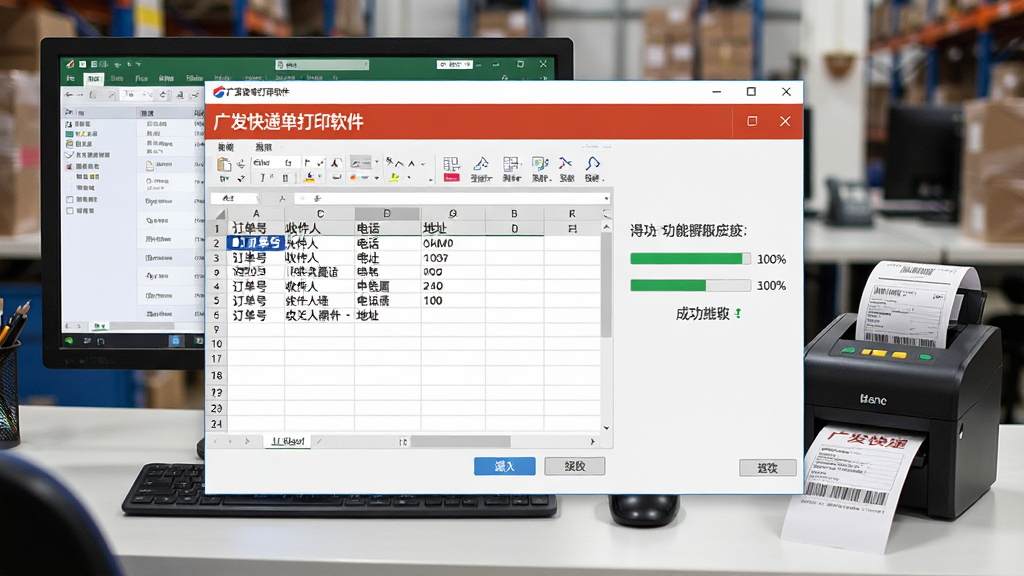Click the blue button below the spreadsheet

(x=505, y=466)
